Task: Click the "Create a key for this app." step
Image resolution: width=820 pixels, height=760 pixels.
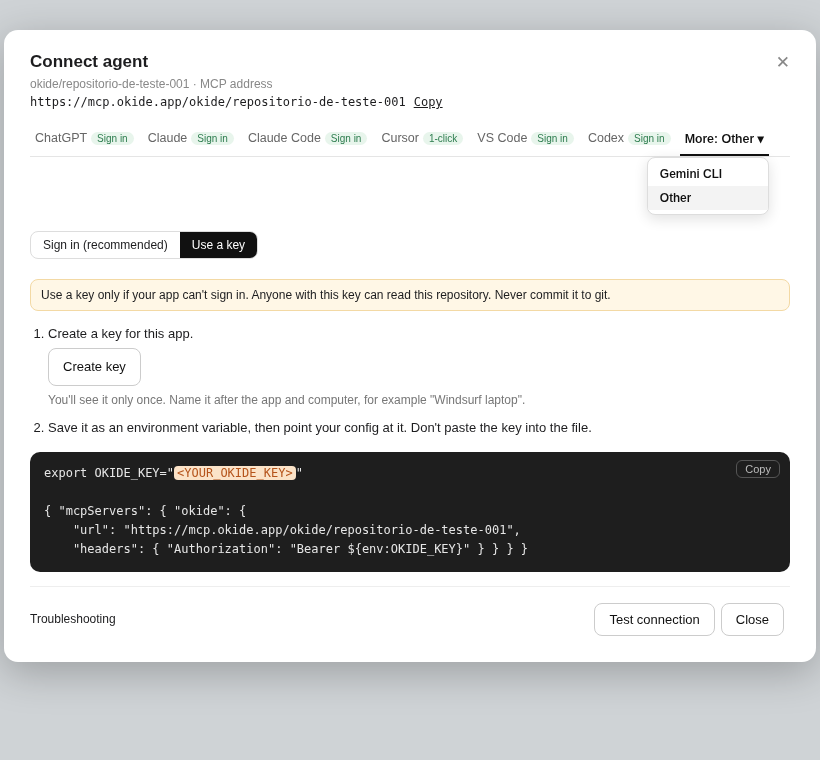Action: click(x=120, y=334)
